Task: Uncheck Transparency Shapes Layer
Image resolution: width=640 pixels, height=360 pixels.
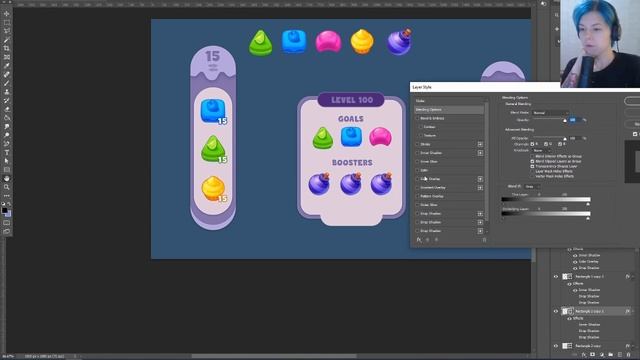Action: [x=532, y=167]
